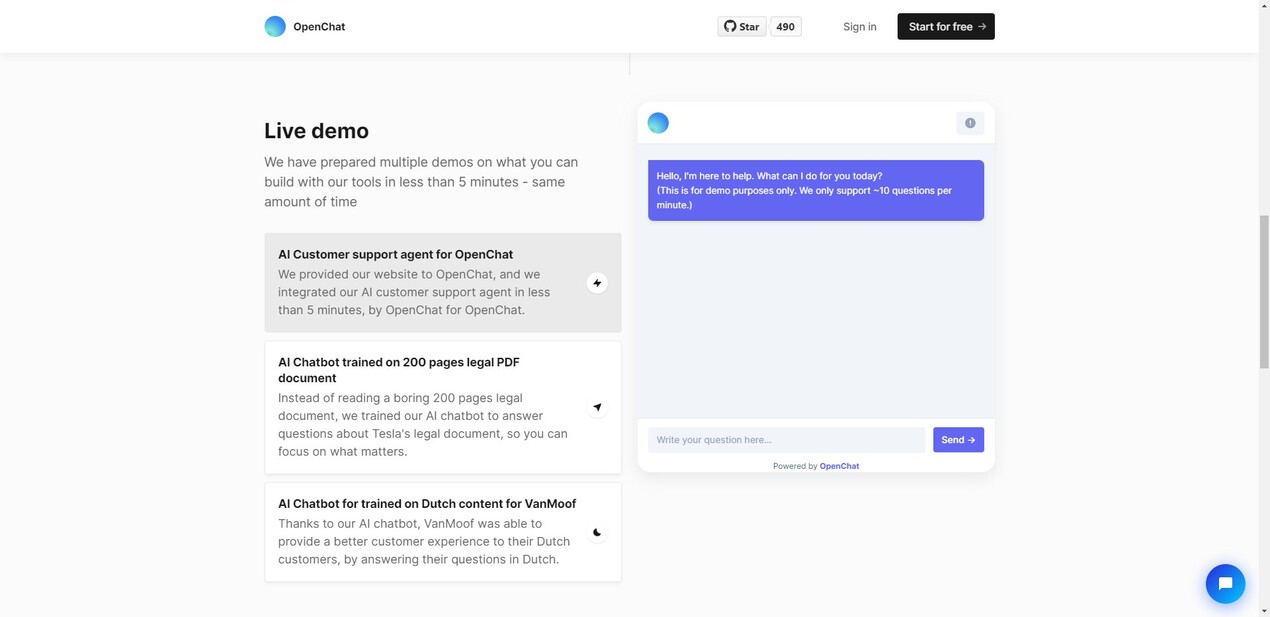1270x617 pixels.
Task: Open the floating chat bubble launcher
Action: [x=1225, y=584]
